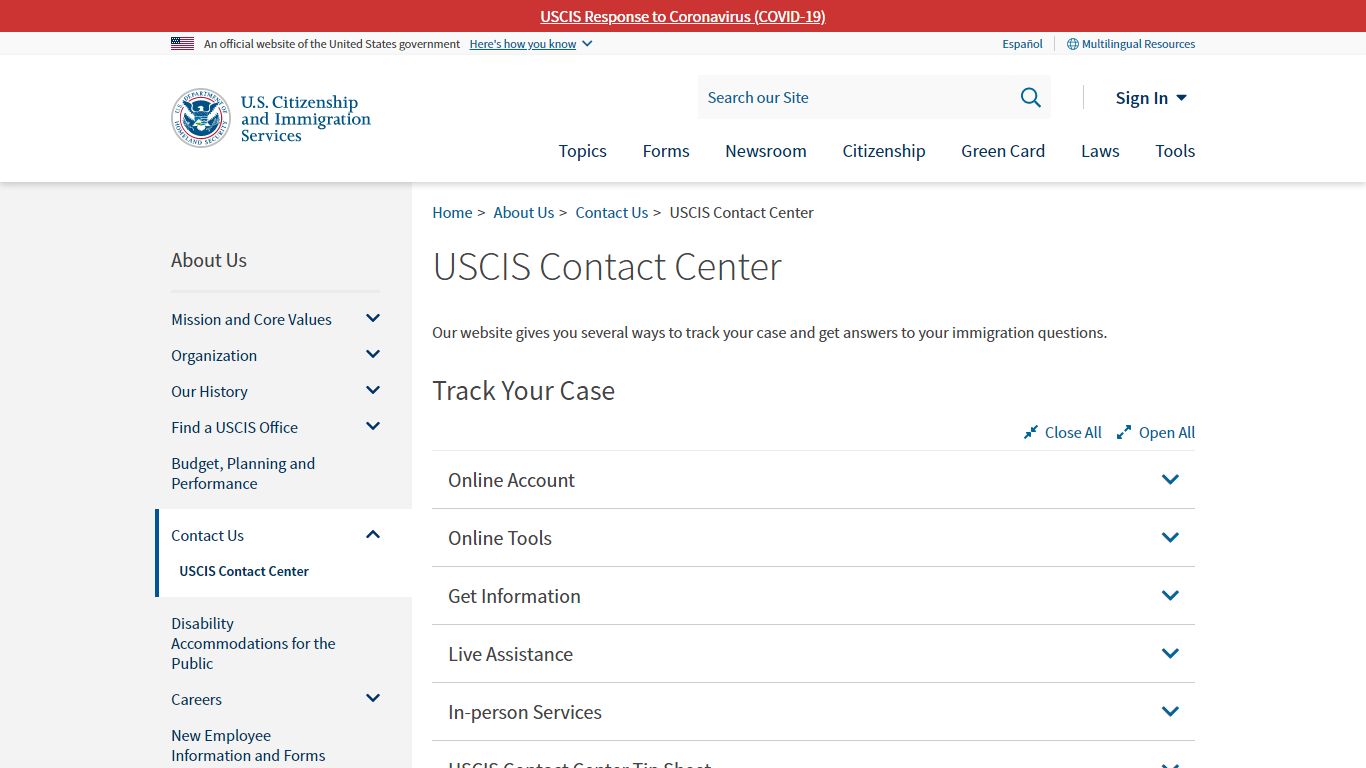Viewport: 1366px width, 768px height.
Task: Open Mission and Core Values sidebar link
Action: click(251, 319)
